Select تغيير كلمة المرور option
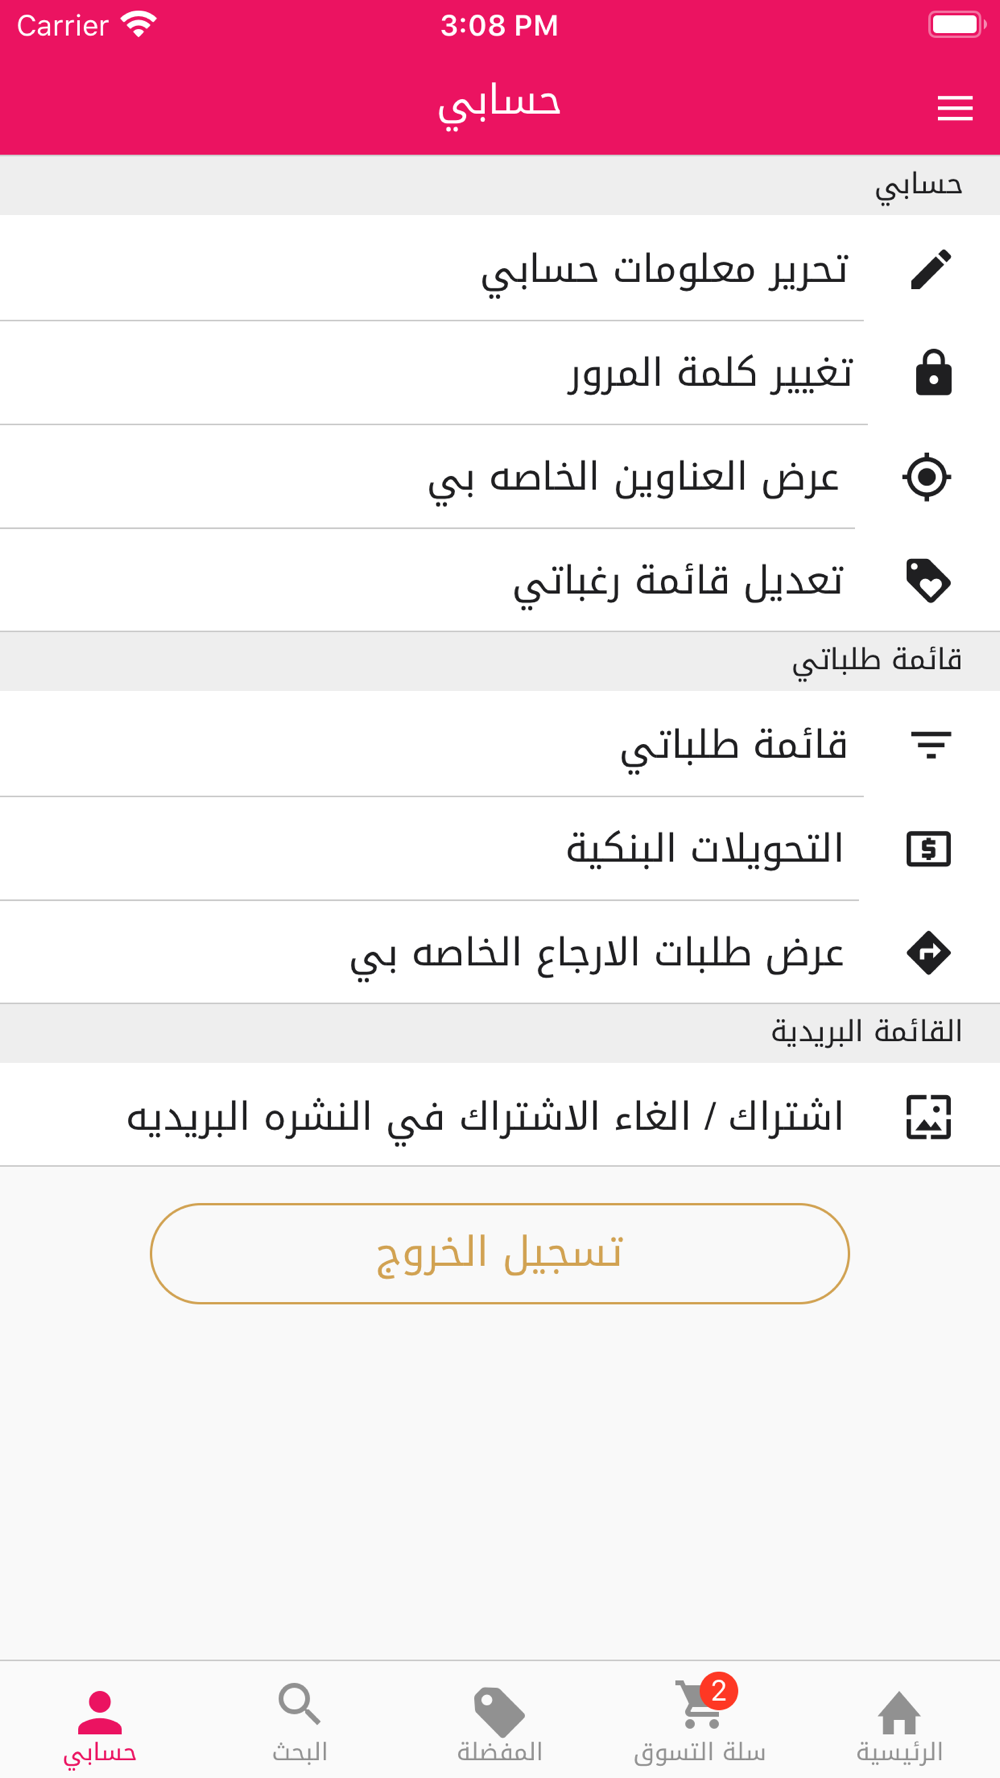 pos(500,373)
